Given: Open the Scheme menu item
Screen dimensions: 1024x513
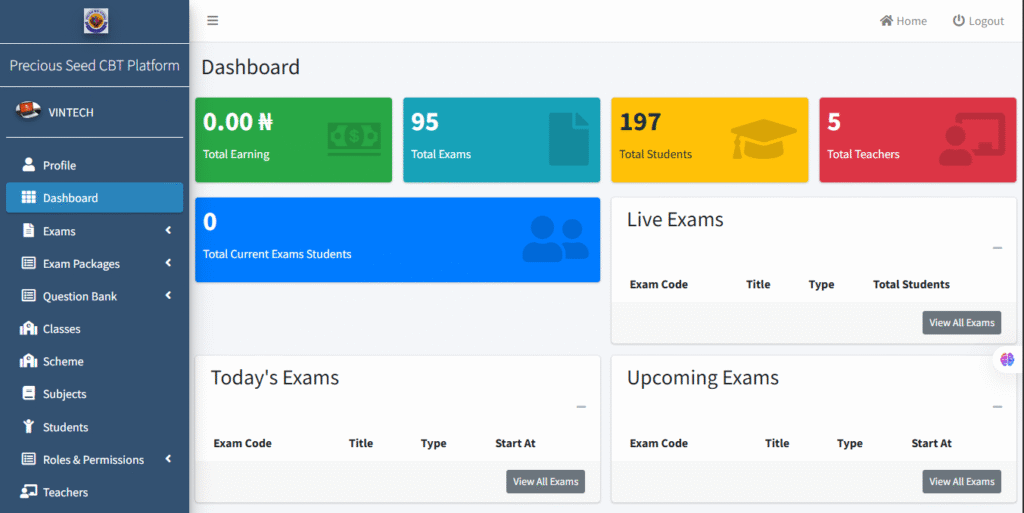Looking at the screenshot, I should (62, 362).
